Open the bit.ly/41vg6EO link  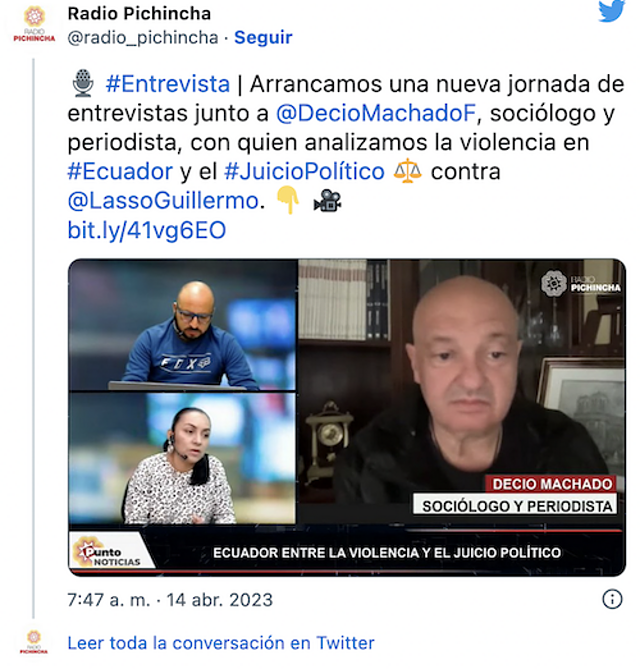tap(147, 230)
